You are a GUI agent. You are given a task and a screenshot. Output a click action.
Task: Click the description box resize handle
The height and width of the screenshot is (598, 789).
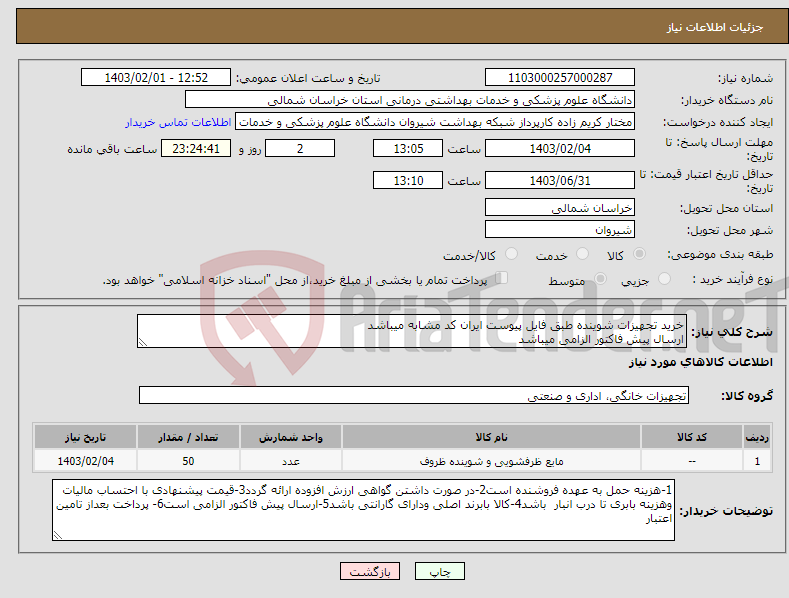click(x=143, y=342)
